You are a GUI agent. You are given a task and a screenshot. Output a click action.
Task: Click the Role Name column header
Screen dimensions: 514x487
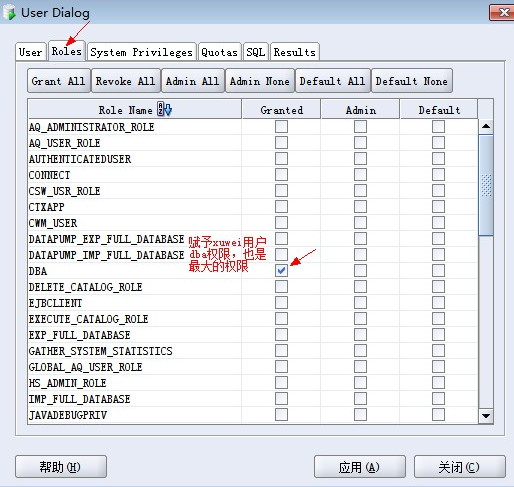pos(135,109)
